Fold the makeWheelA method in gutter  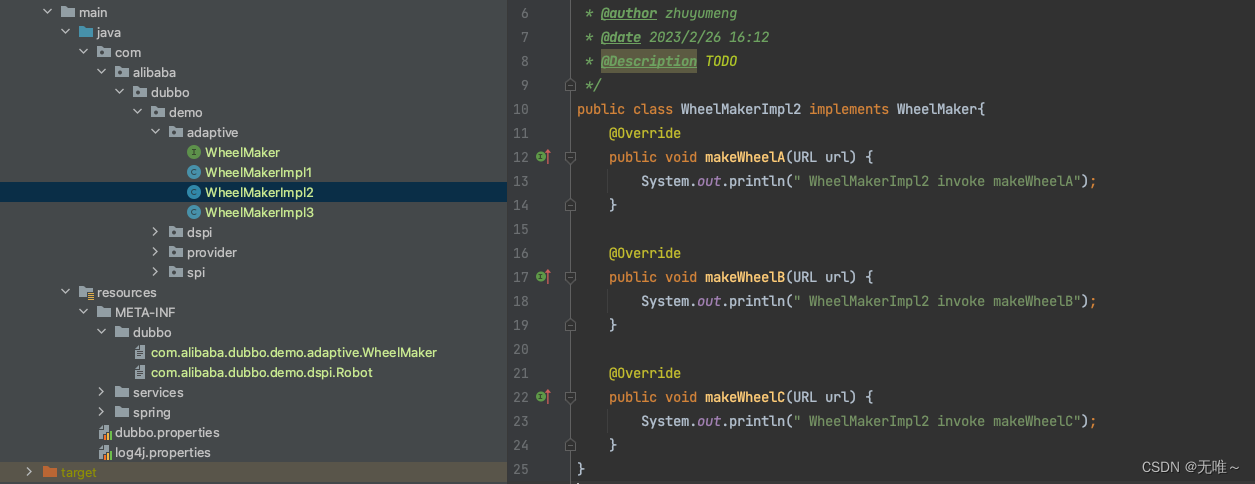click(570, 157)
